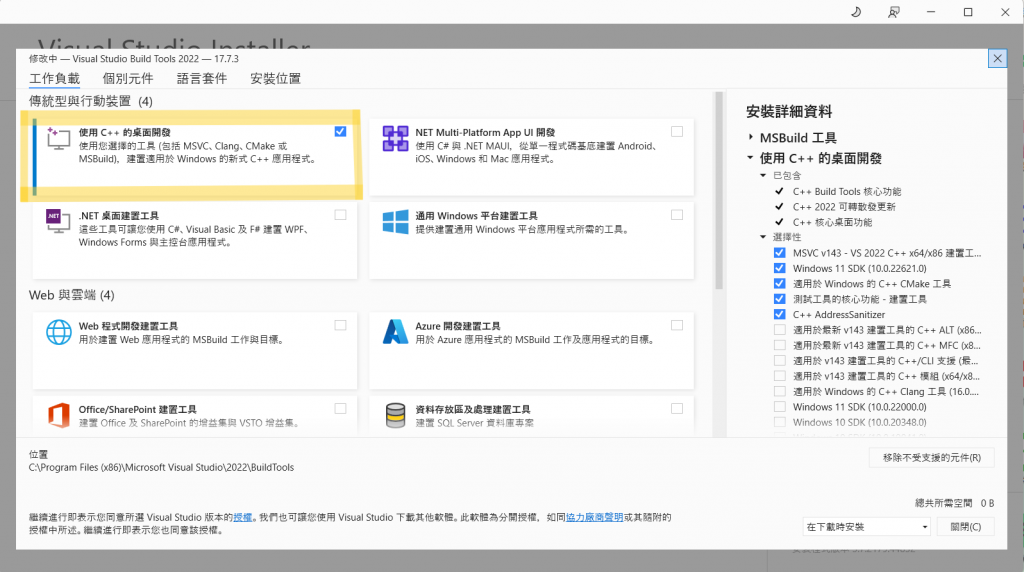Check the .NET 桌面建置工具 workload checkbox
This screenshot has height=572, width=1024.
click(x=340, y=215)
